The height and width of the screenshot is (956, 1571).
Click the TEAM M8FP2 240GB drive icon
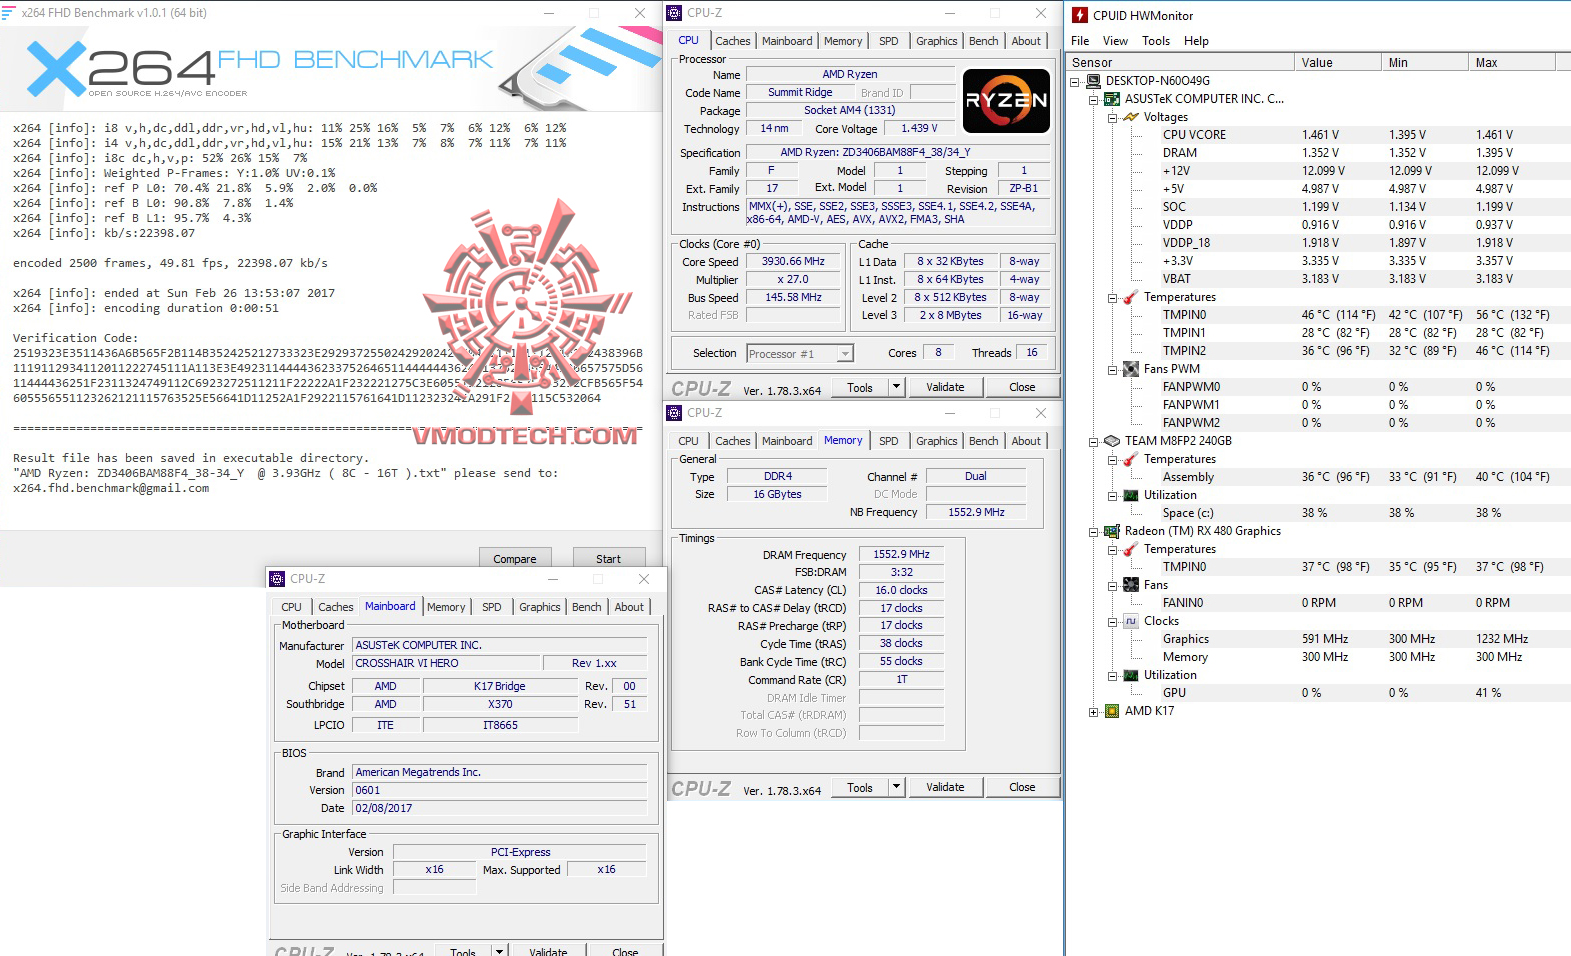tap(1112, 441)
